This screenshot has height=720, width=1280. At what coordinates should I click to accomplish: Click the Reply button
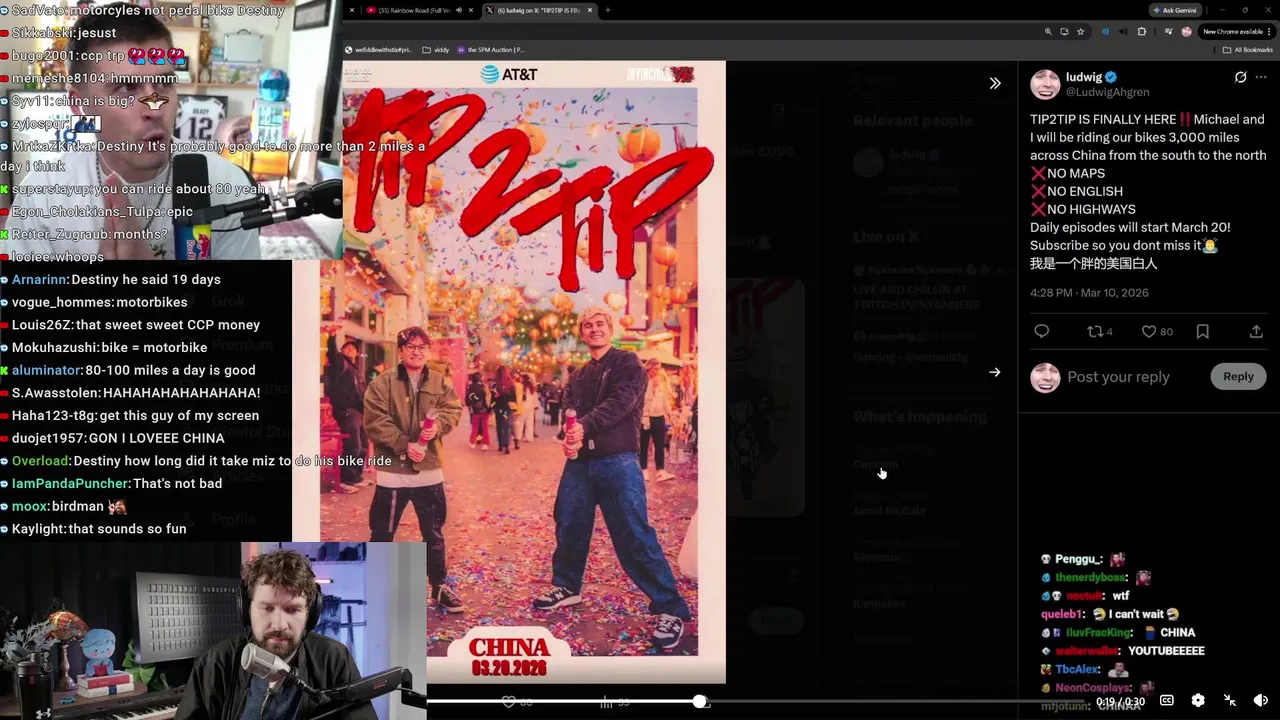point(1238,376)
